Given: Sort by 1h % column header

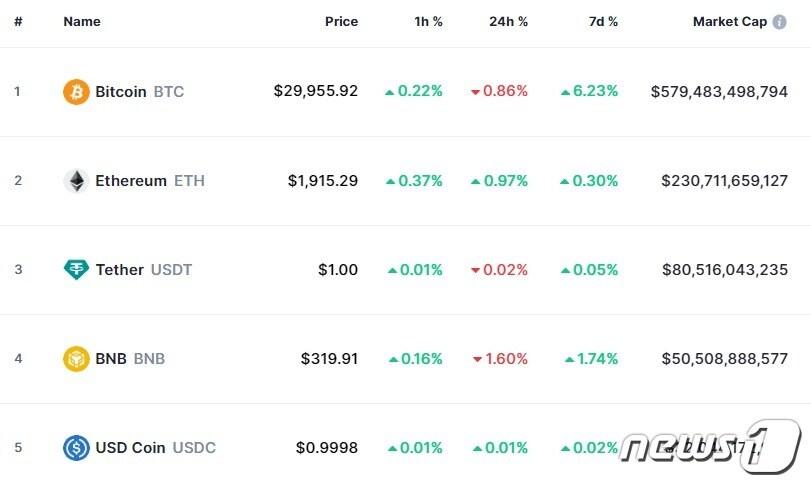Looking at the screenshot, I should click(427, 22).
